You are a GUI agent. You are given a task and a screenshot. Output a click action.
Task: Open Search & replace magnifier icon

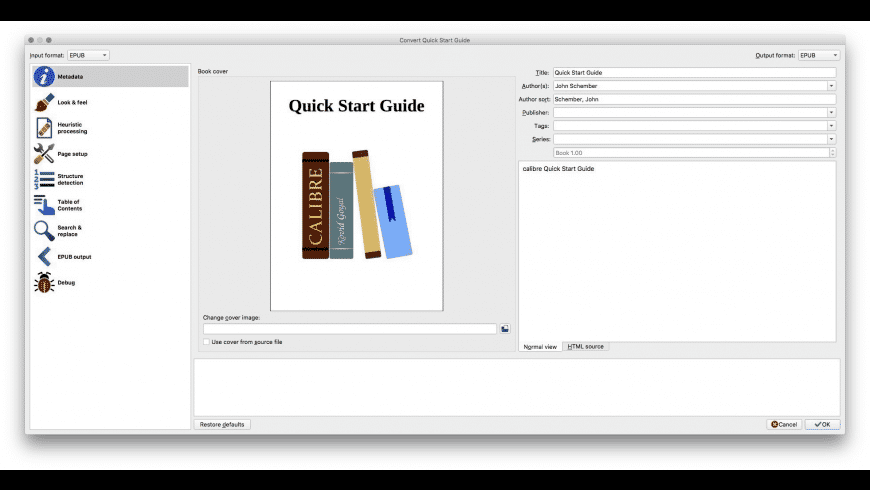[44, 231]
